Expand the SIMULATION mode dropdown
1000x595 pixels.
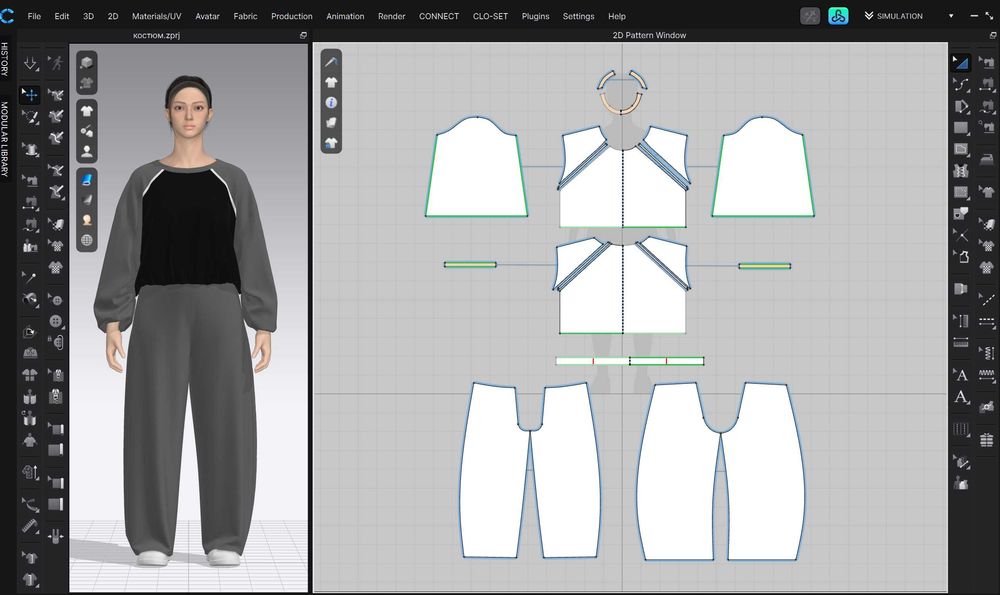click(x=893, y=16)
